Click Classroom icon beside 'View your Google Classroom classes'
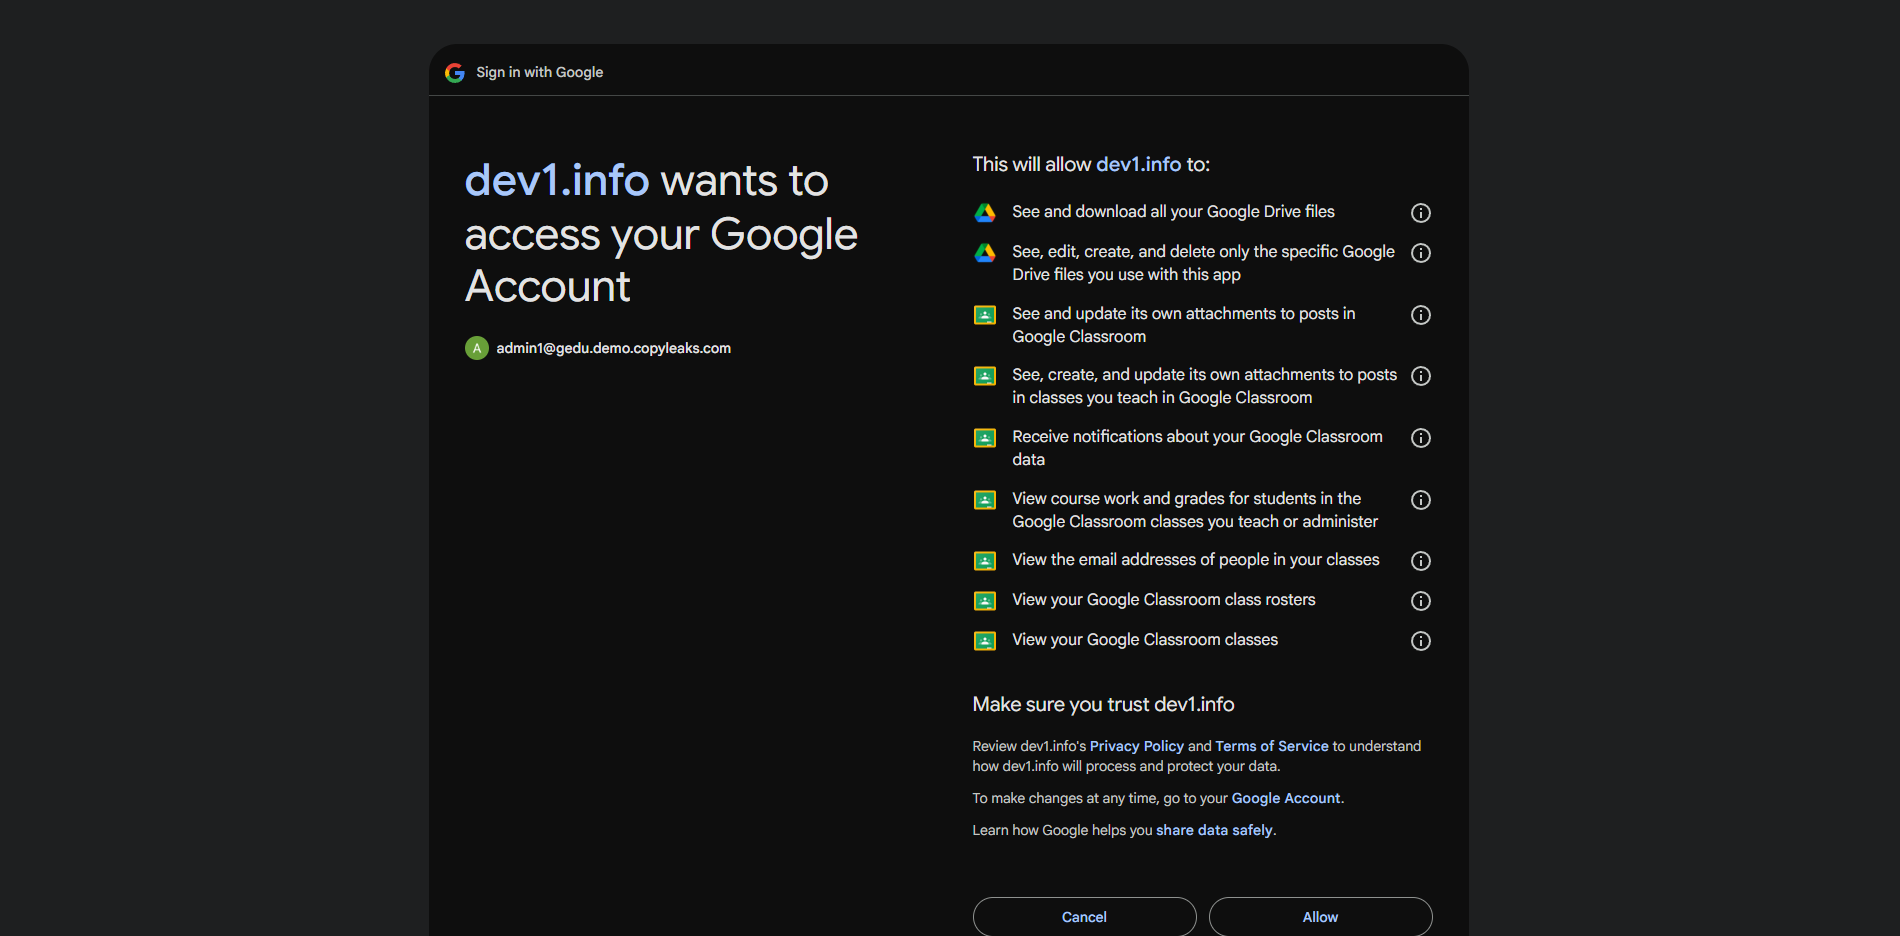The width and height of the screenshot is (1900, 936). click(985, 641)
